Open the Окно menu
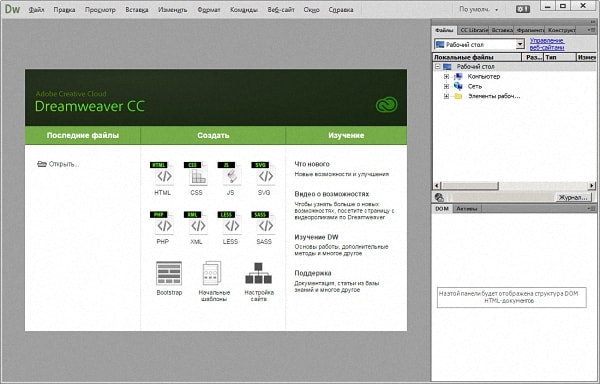Screen dimensions: 600x384 pyautogui.click(x=311, y=10)
